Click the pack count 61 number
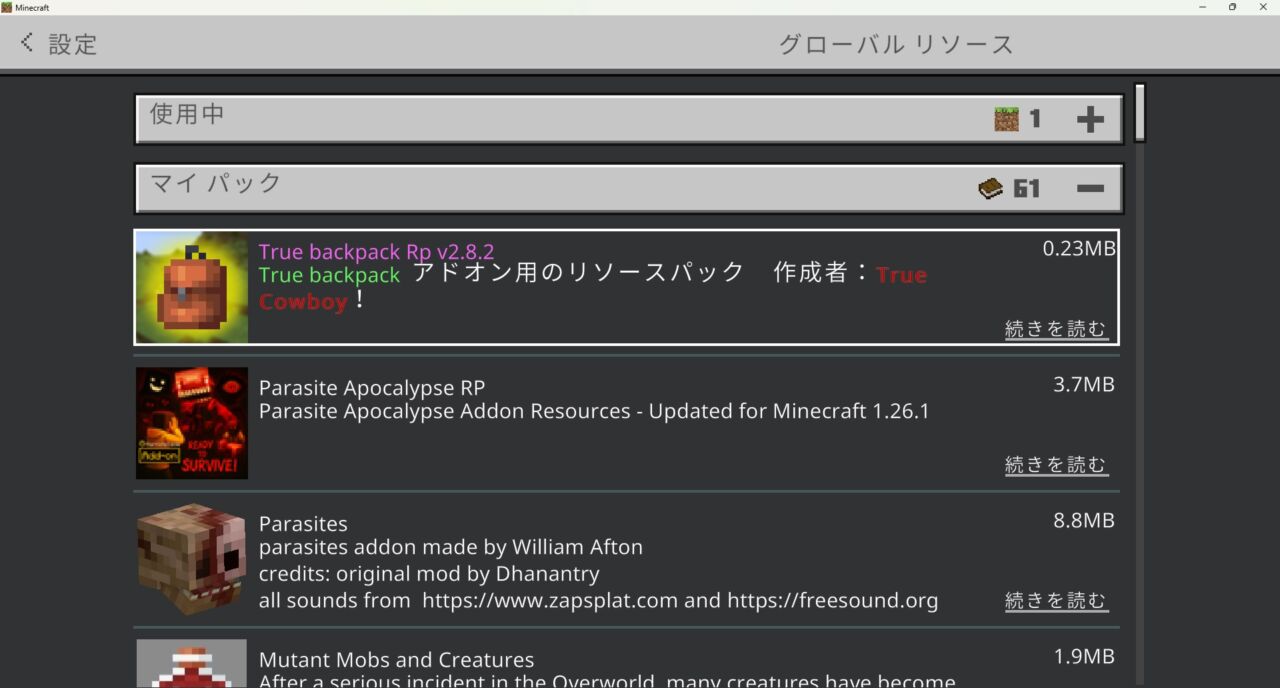The image size is (1280, 688). tap(1027, 188)
